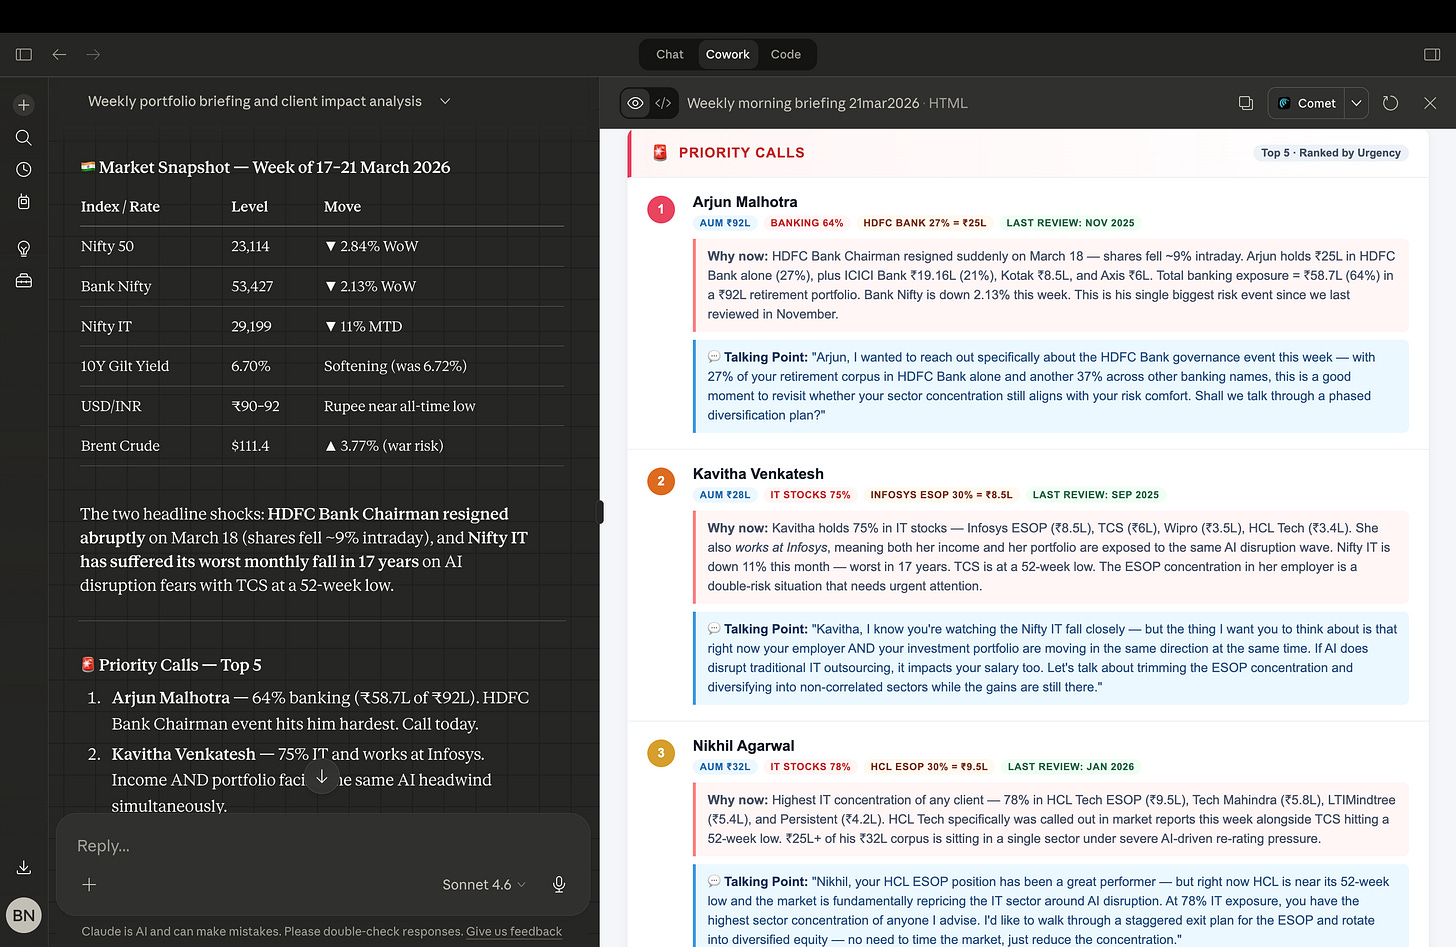Reload the briefing preview
Viewport: 1456px width, 947px height.
pos(1390,103)
